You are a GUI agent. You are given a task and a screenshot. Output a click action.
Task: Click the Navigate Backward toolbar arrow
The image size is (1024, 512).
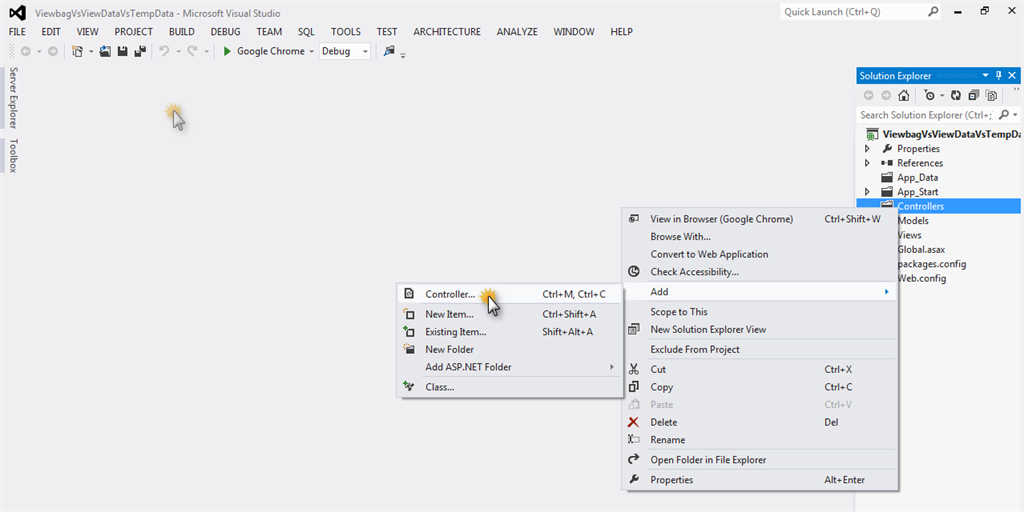point(25,51)
